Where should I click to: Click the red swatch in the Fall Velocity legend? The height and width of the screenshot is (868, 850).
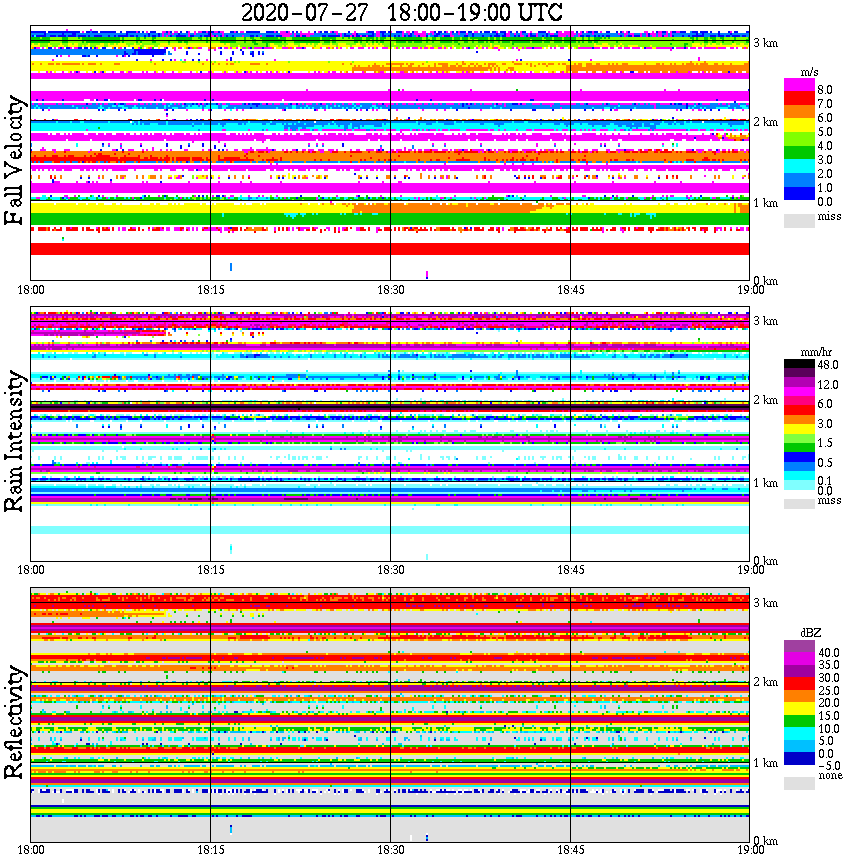tap(799, 97)
